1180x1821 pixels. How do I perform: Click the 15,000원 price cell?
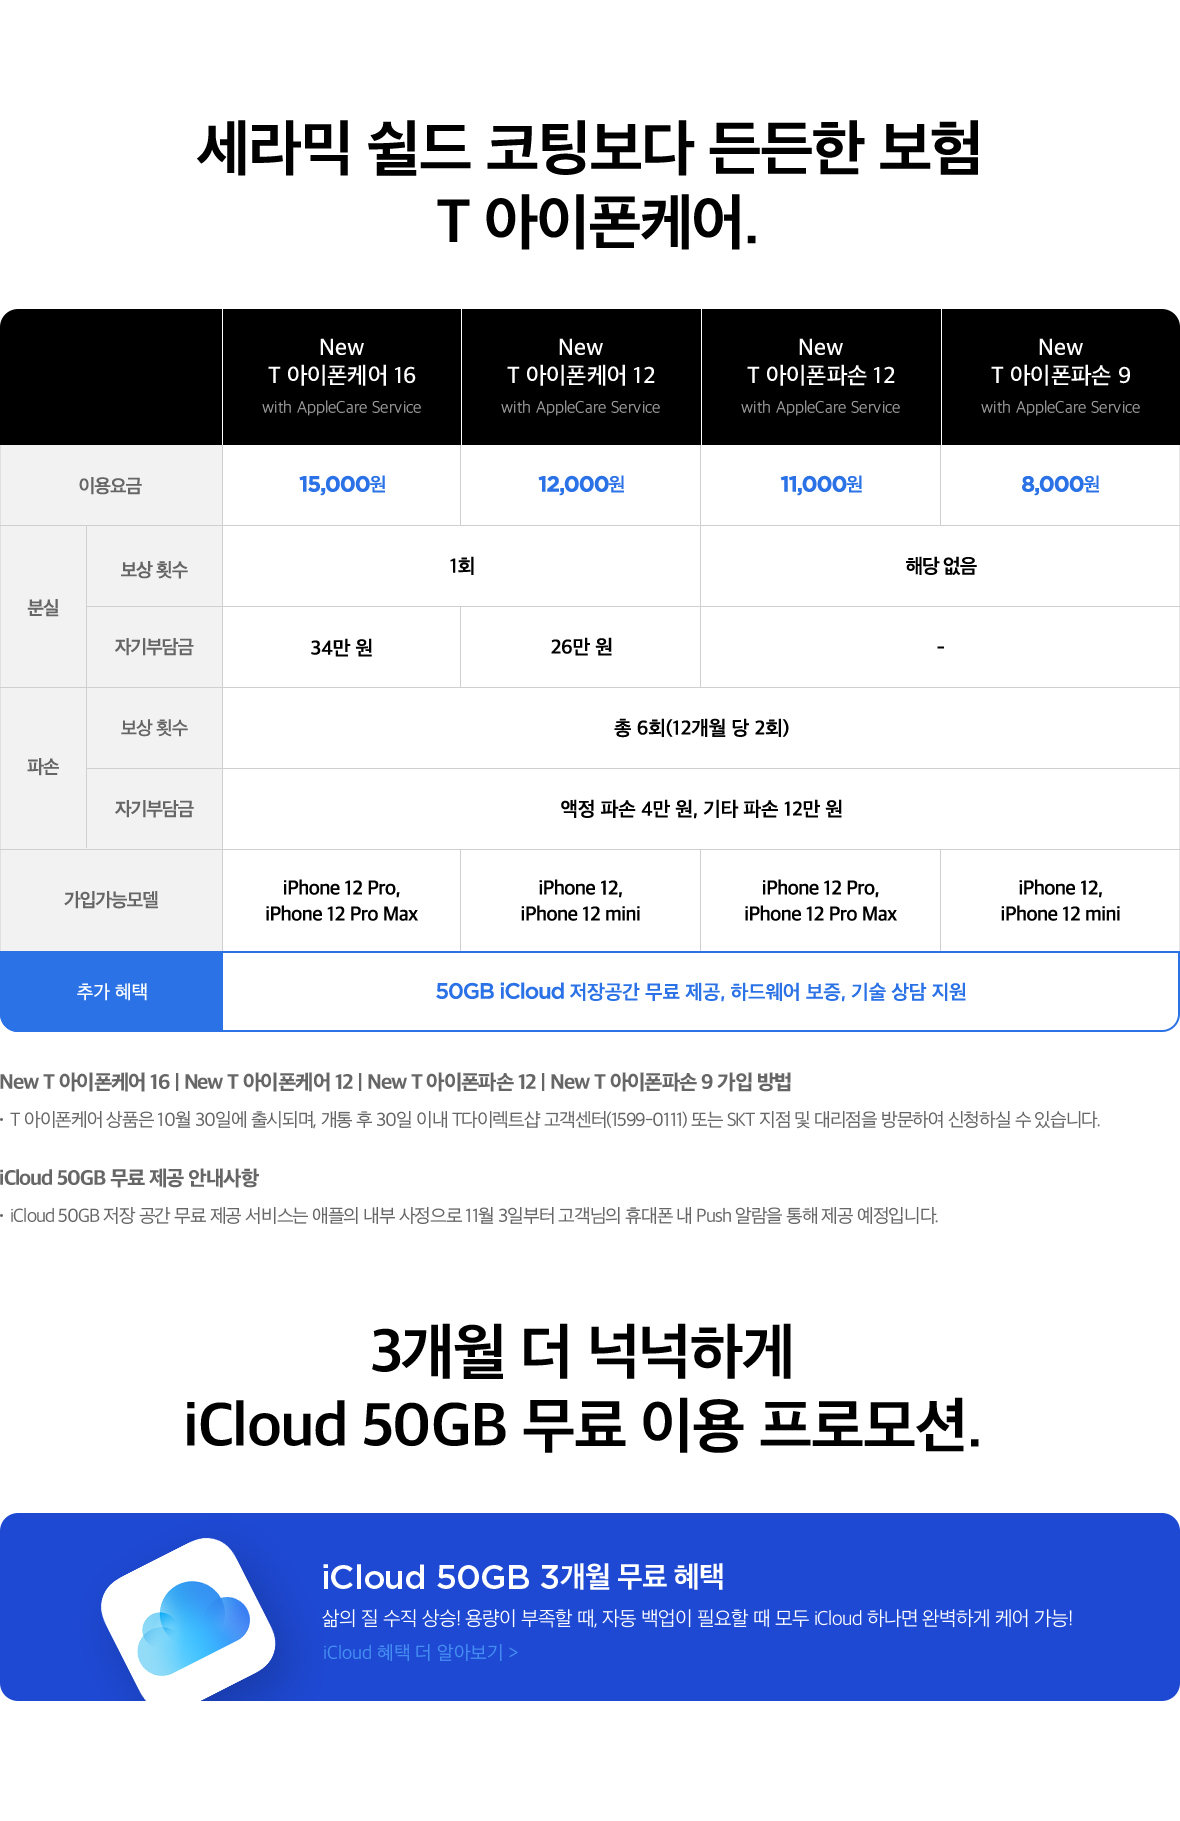[342, 485]
